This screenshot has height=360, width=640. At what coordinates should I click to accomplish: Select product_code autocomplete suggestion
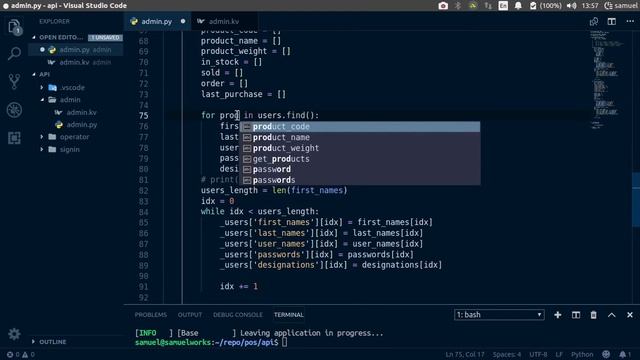pos(360,127)
